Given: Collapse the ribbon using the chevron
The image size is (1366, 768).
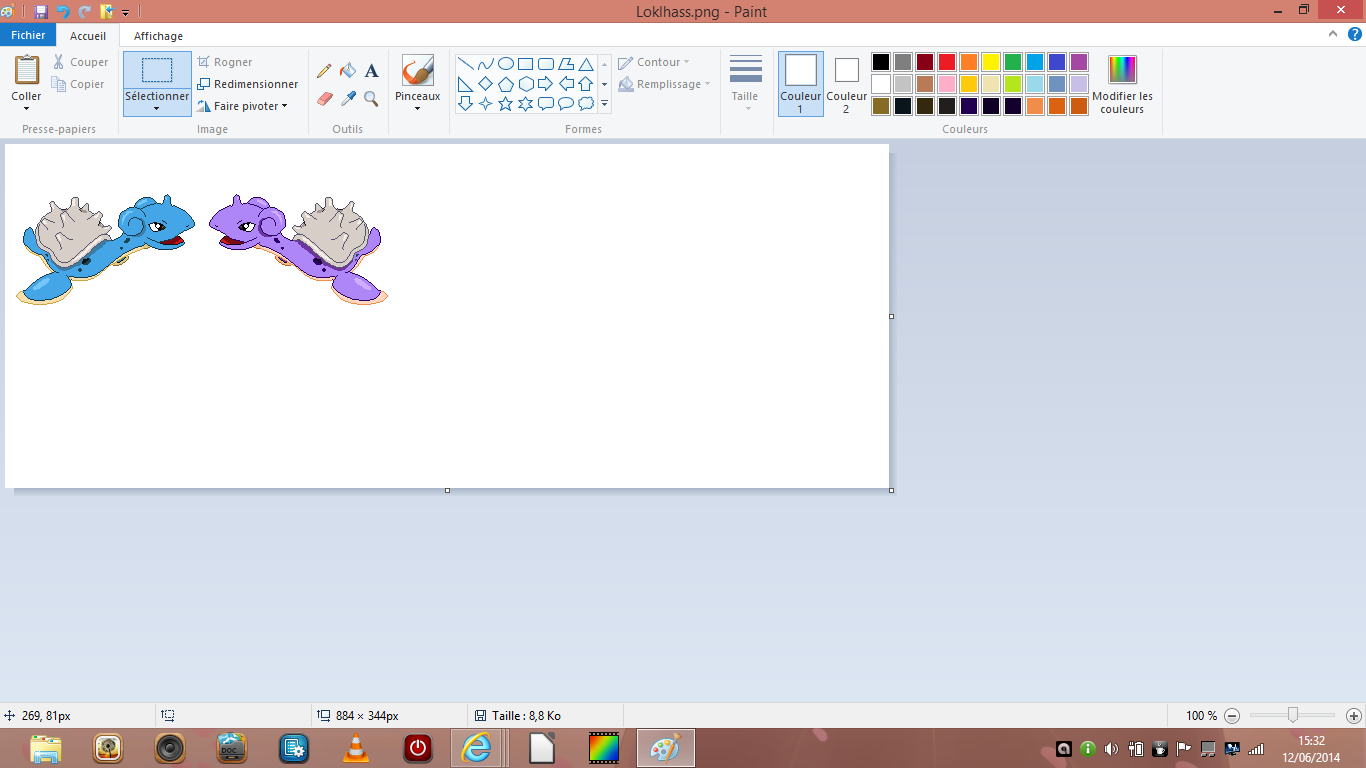Looking at the screenshot, I should (1333, 35).
